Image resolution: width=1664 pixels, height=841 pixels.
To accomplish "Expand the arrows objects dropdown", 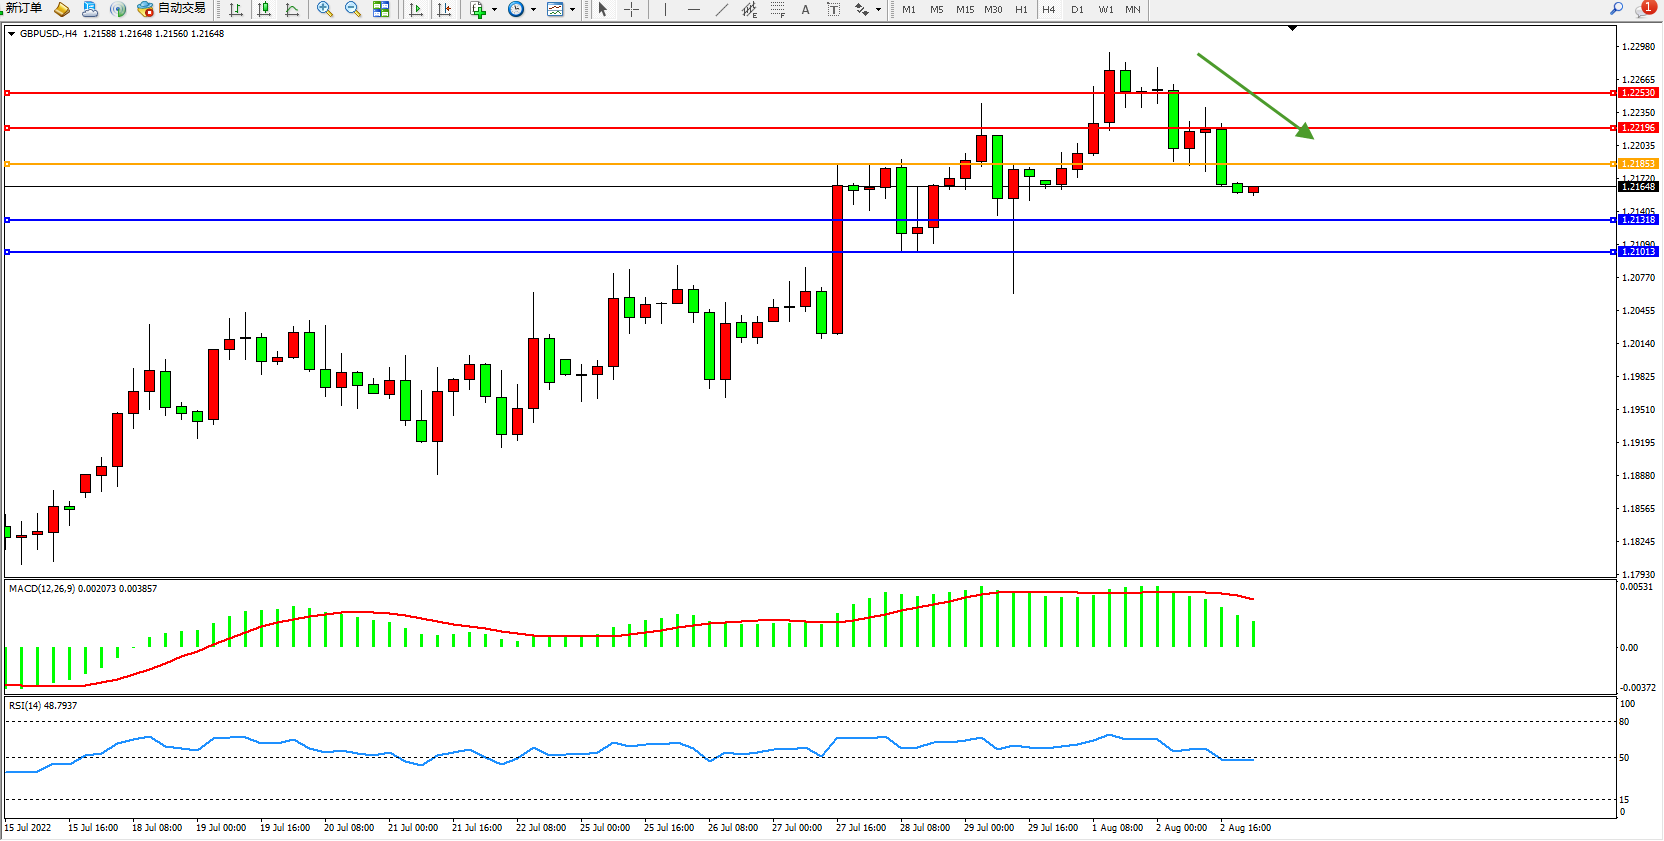I will (878, 10).
